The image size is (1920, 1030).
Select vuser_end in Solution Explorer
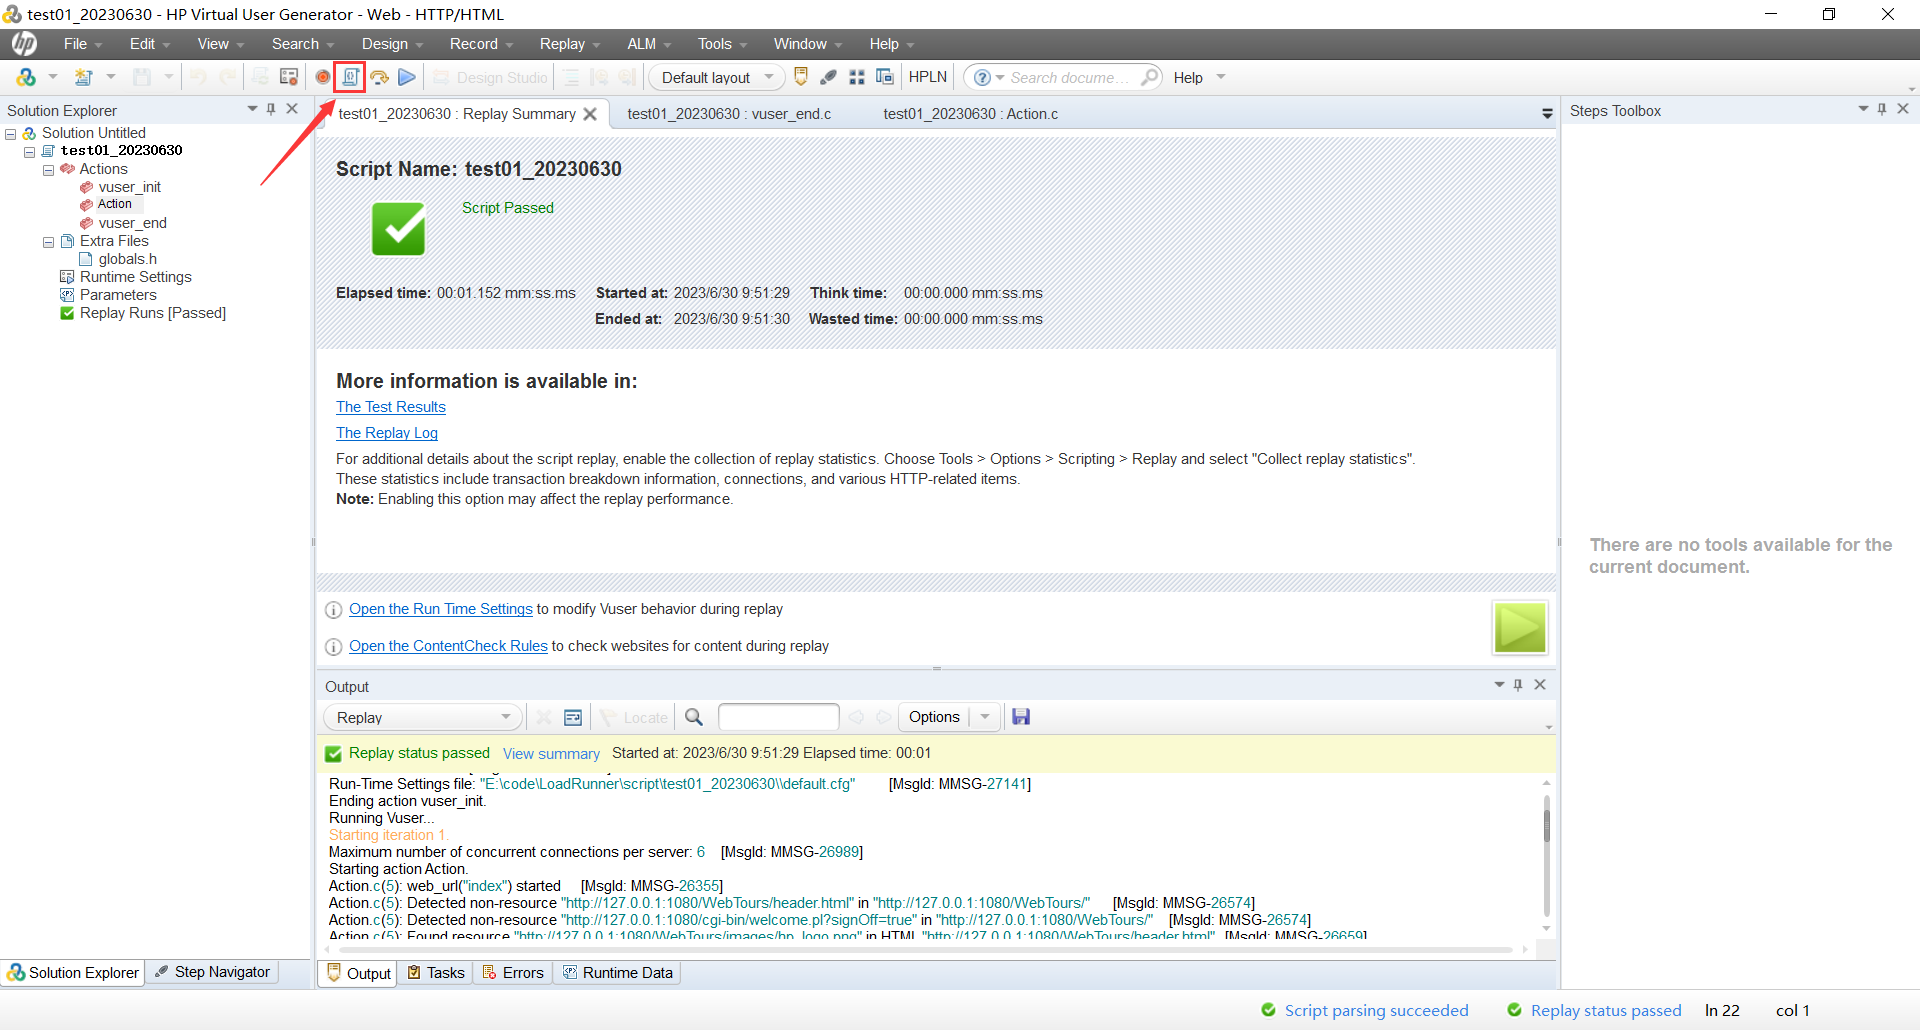pyautogui.click(x=132, y=223)
